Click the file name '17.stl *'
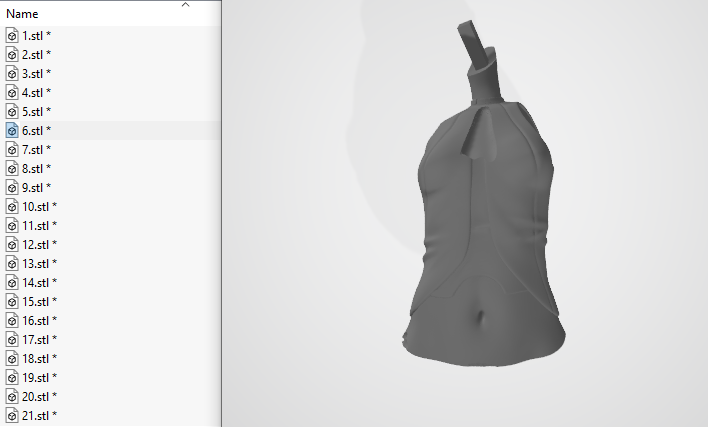 point(40,339)
